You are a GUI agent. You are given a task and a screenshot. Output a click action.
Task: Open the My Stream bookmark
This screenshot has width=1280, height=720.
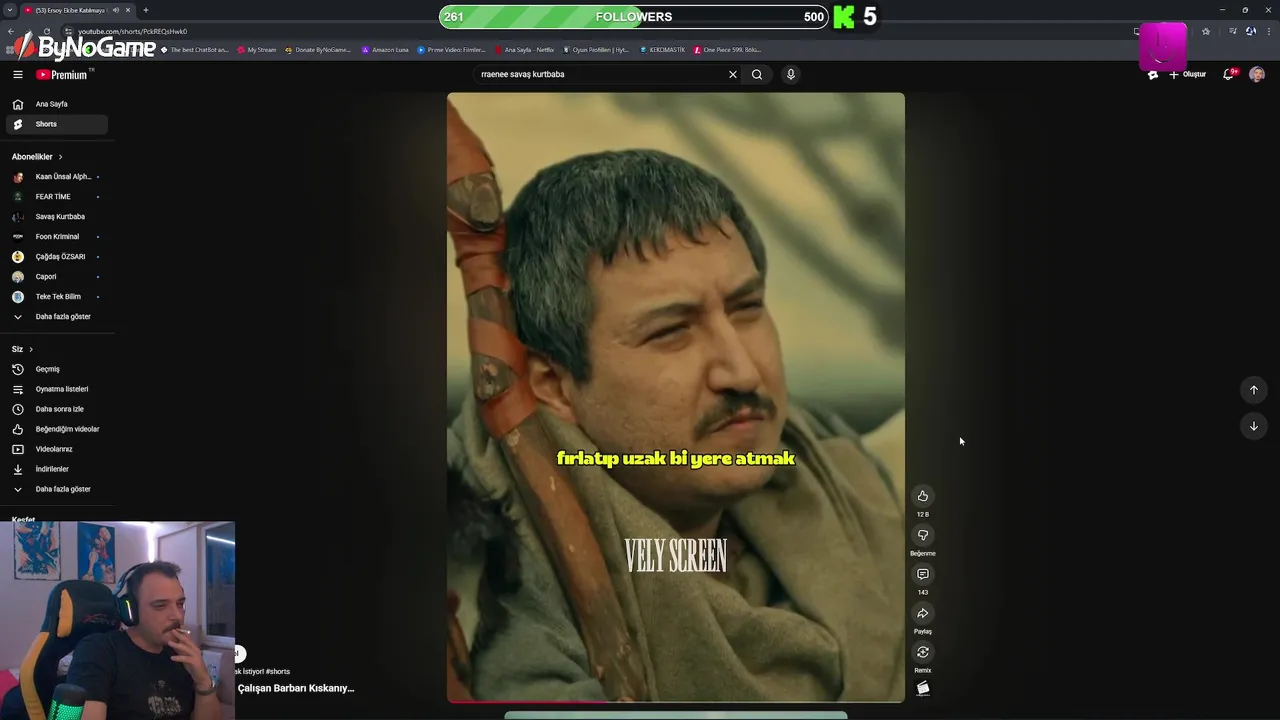coord(257,49)
